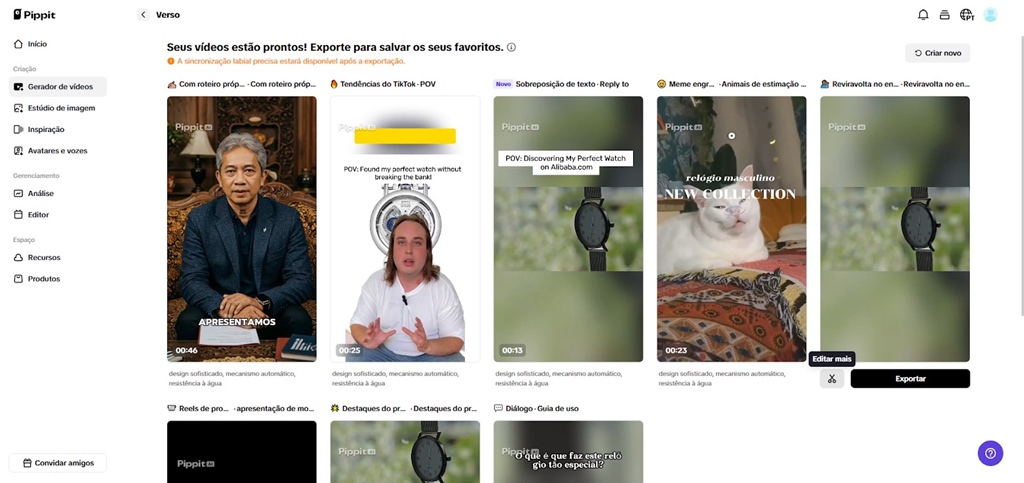
Task: Click the Criar novo button
Action: [937, 53]
